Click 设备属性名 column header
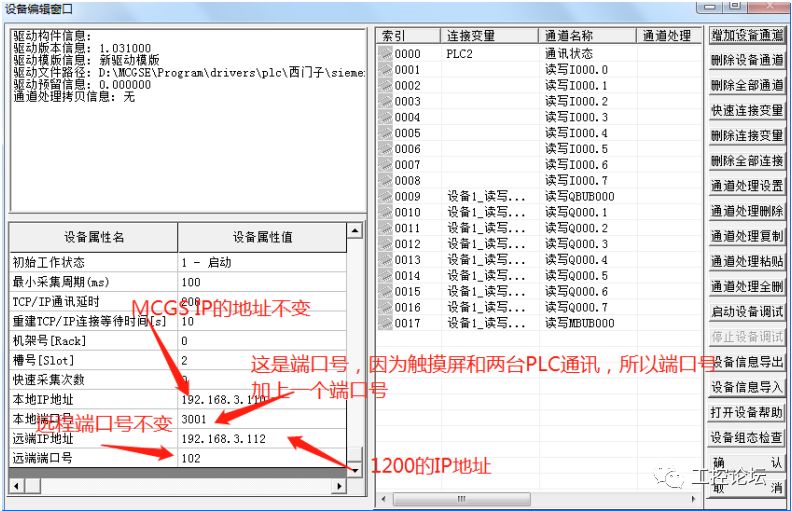792x511 pixels. [x=93, y=237]
